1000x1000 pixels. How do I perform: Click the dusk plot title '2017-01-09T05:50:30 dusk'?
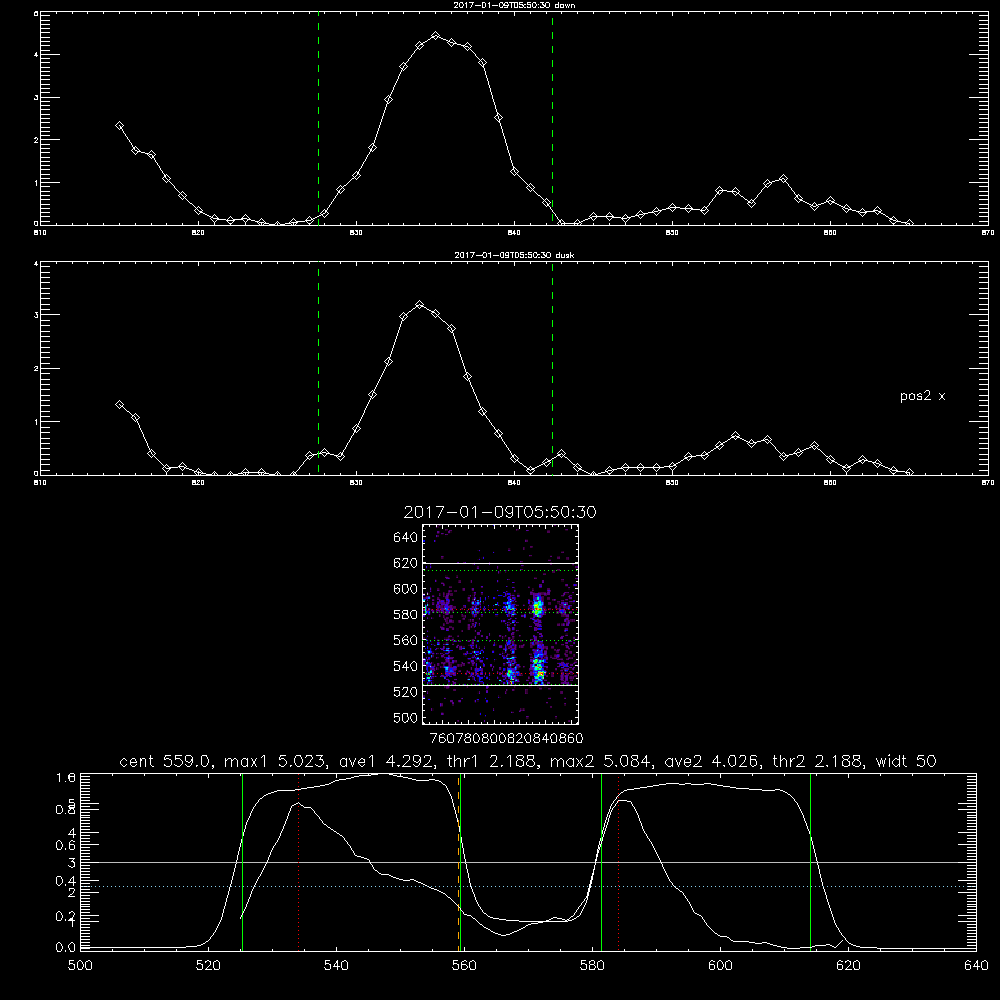(514, 255)
